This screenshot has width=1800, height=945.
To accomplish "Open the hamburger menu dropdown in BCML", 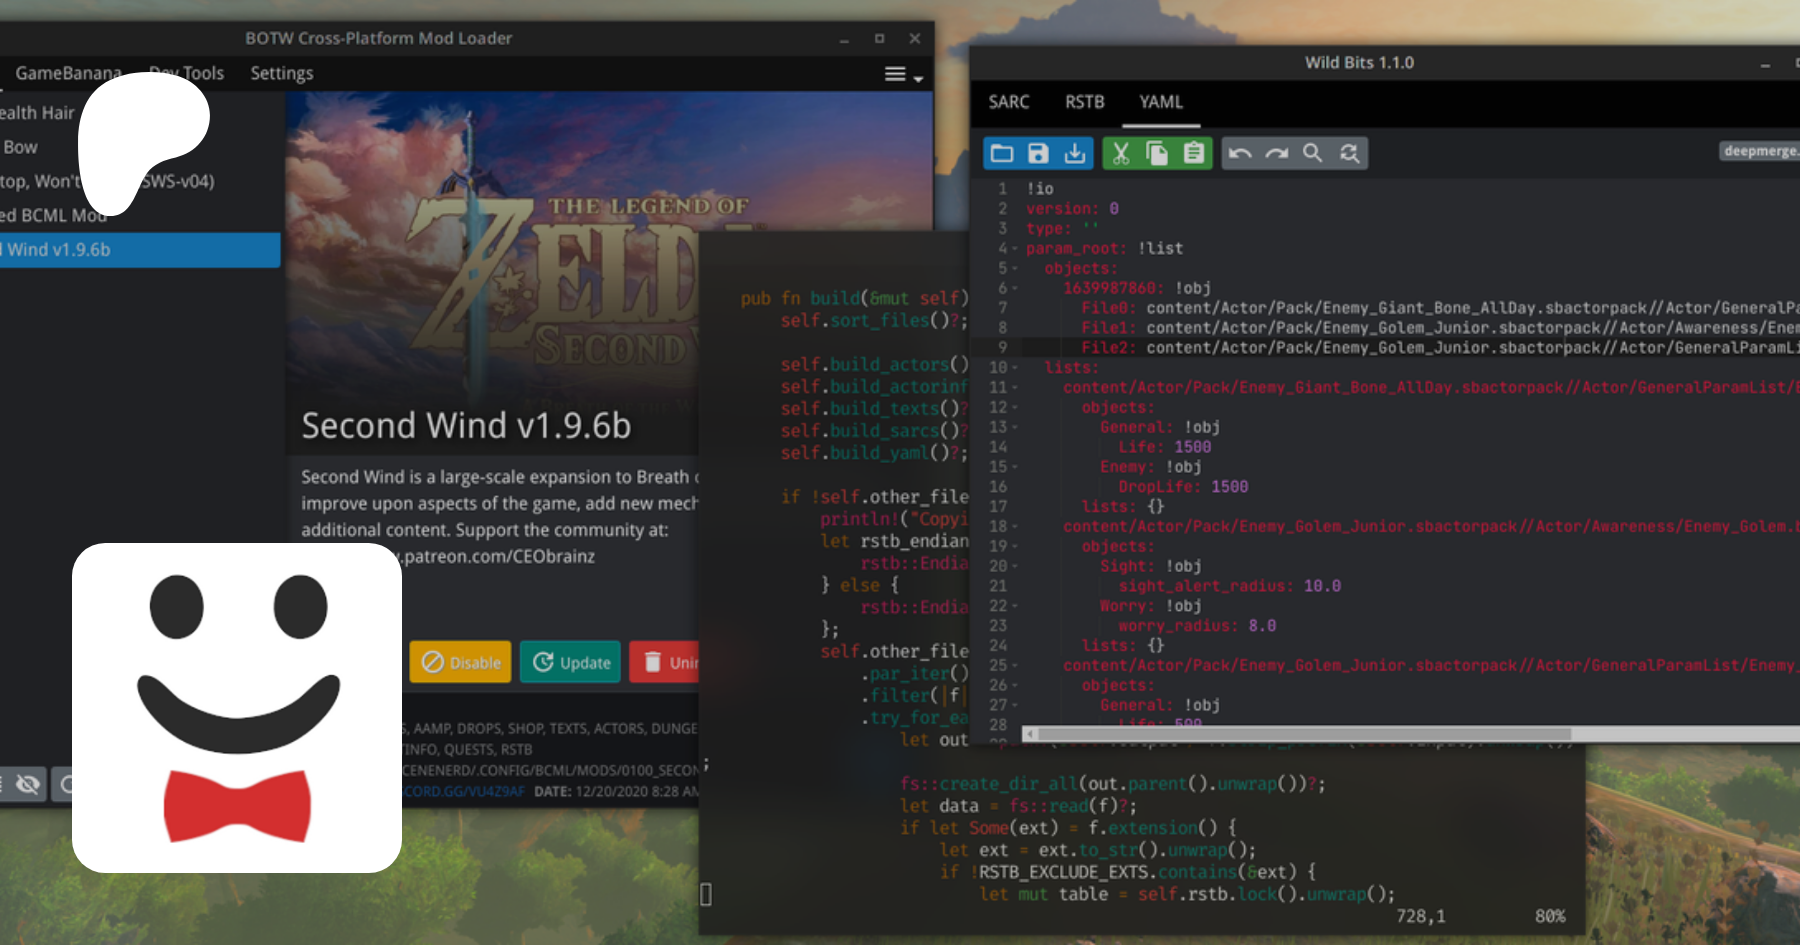I will [902, 75].
